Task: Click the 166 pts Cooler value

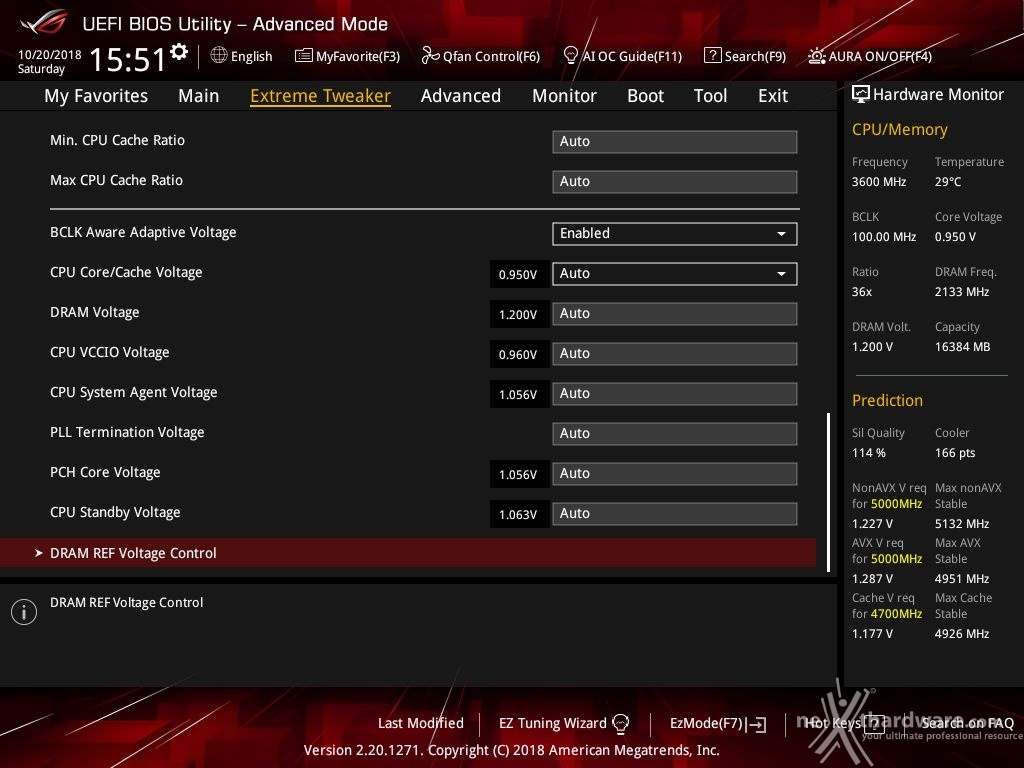Action: click(x=955, y=453)
